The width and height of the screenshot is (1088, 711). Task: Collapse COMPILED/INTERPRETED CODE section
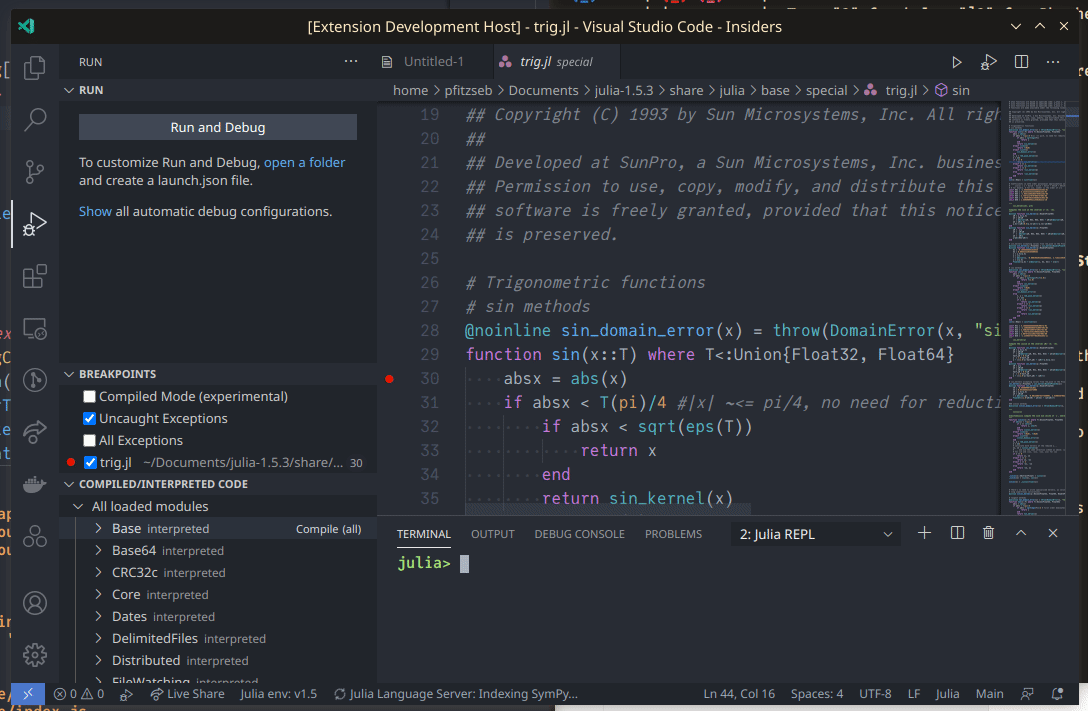coord(69,484)
